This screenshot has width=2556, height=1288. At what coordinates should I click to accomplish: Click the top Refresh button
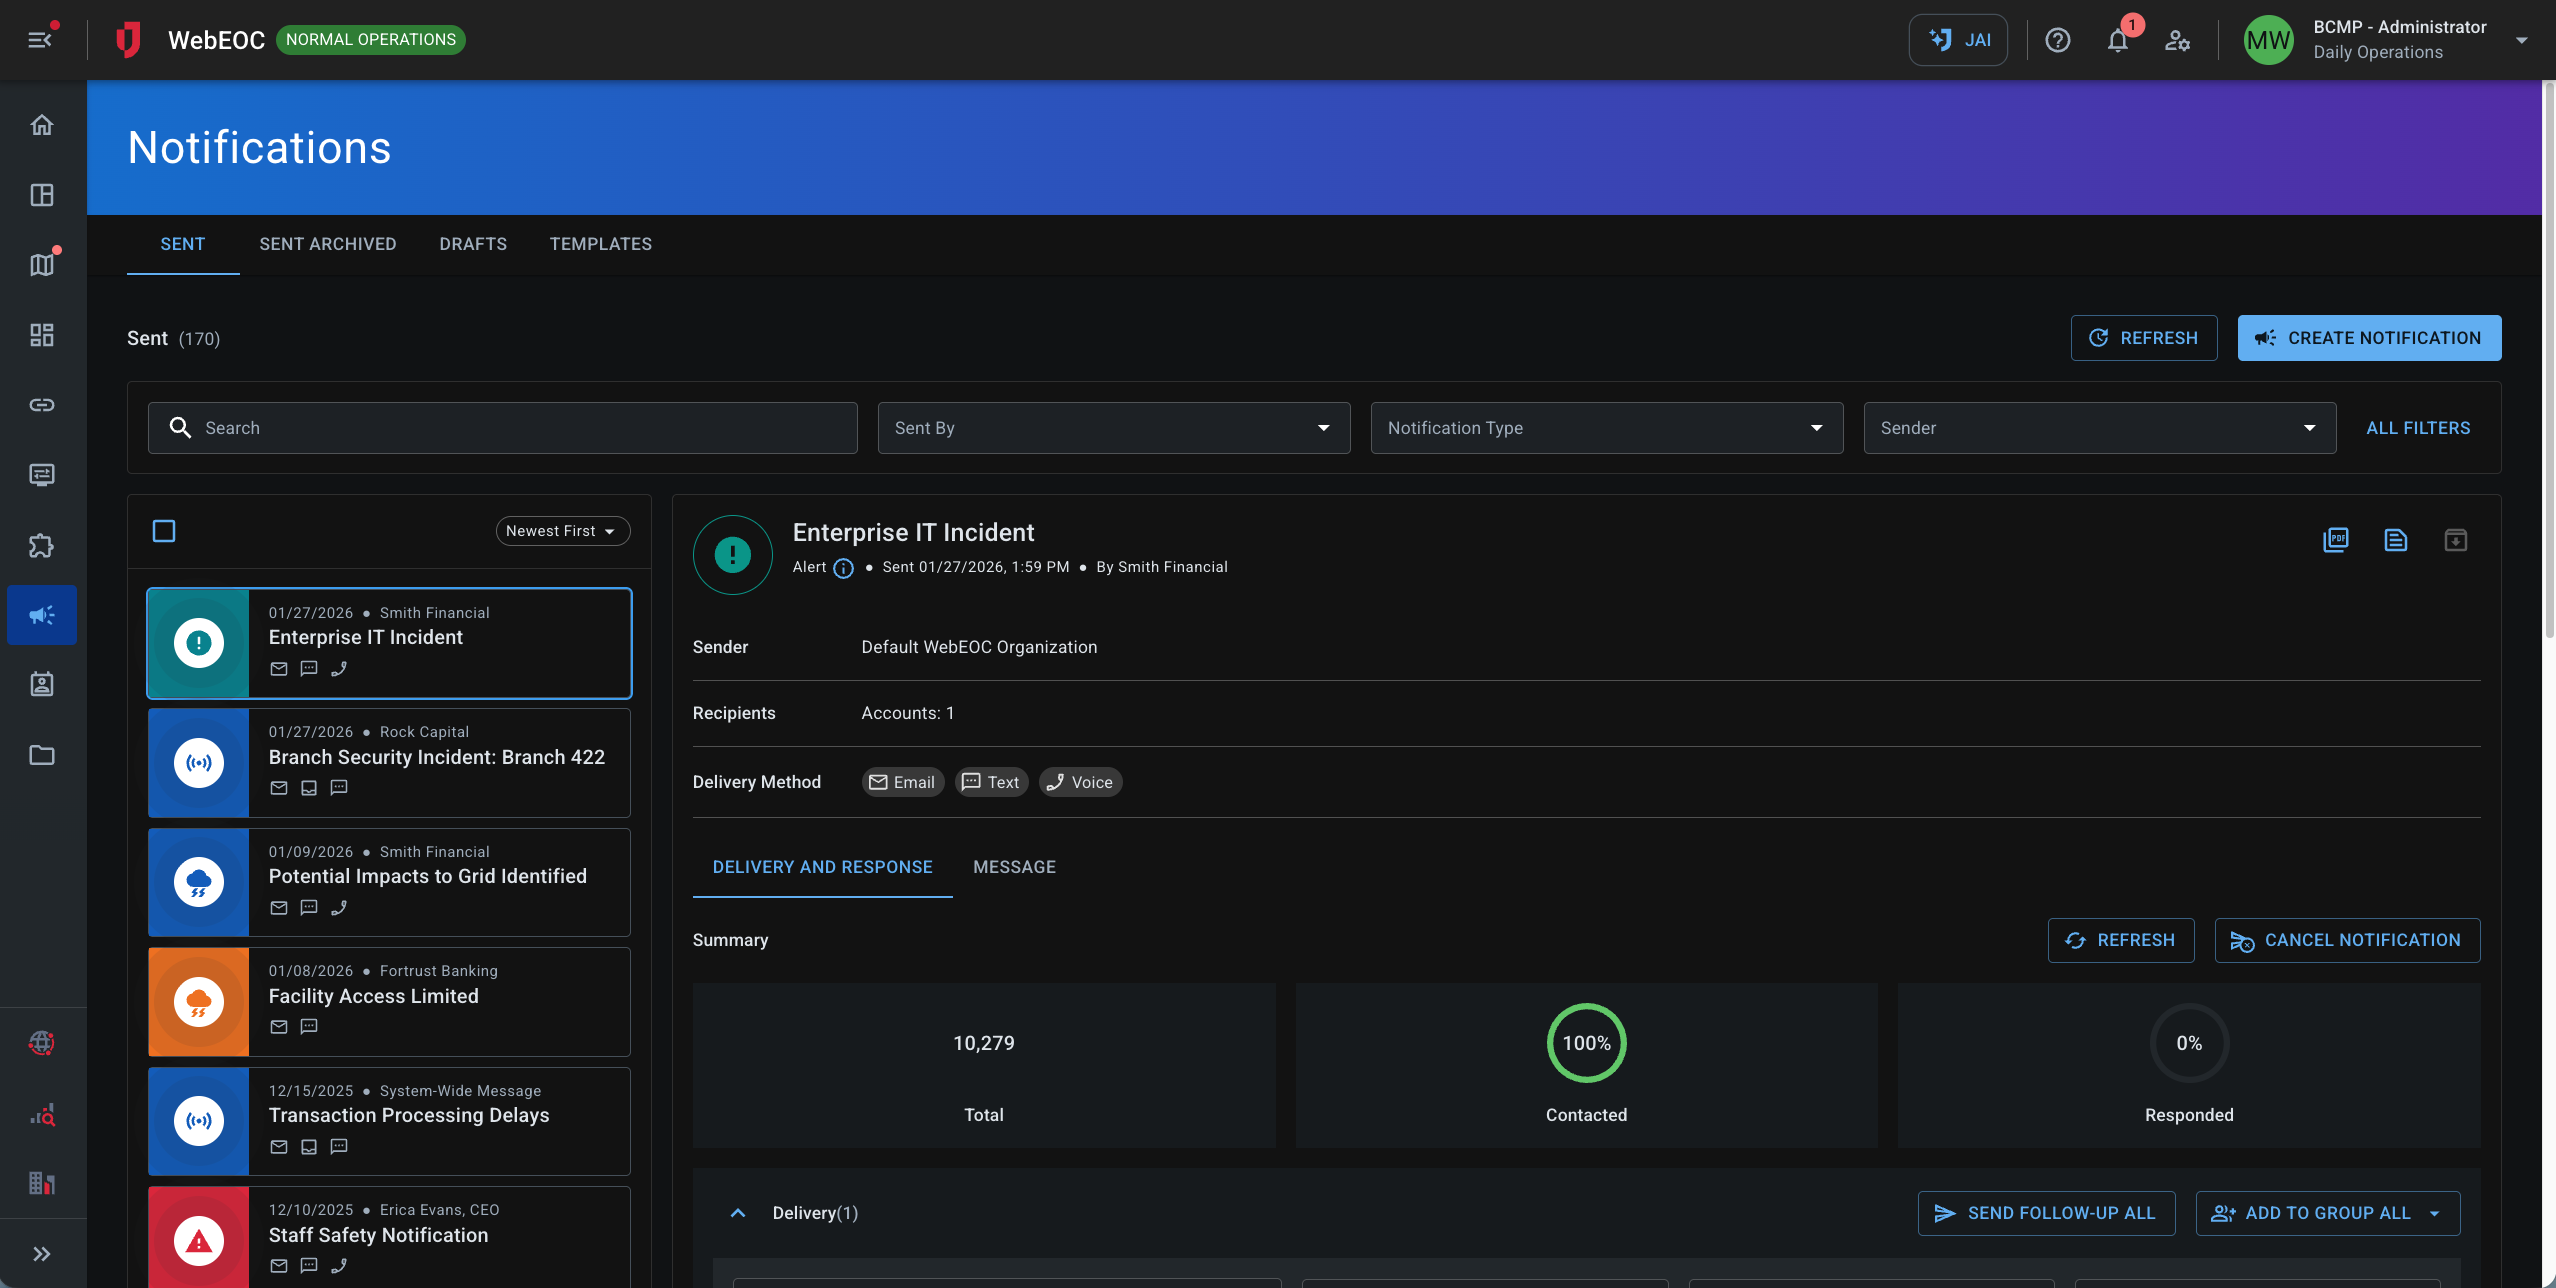point(2144,338)
